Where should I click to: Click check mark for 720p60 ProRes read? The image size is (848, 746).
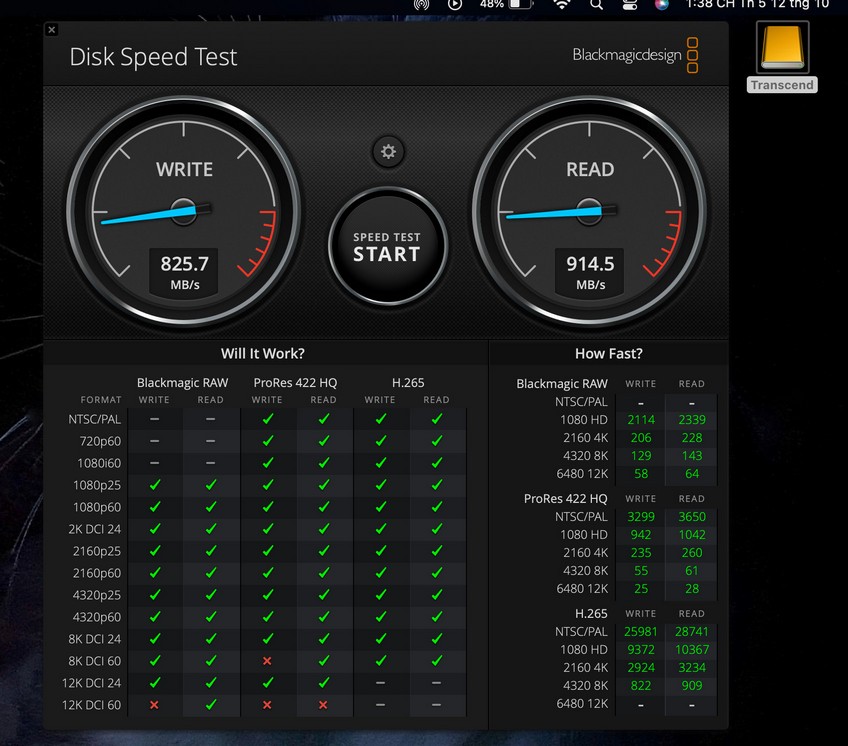[324, 441]
